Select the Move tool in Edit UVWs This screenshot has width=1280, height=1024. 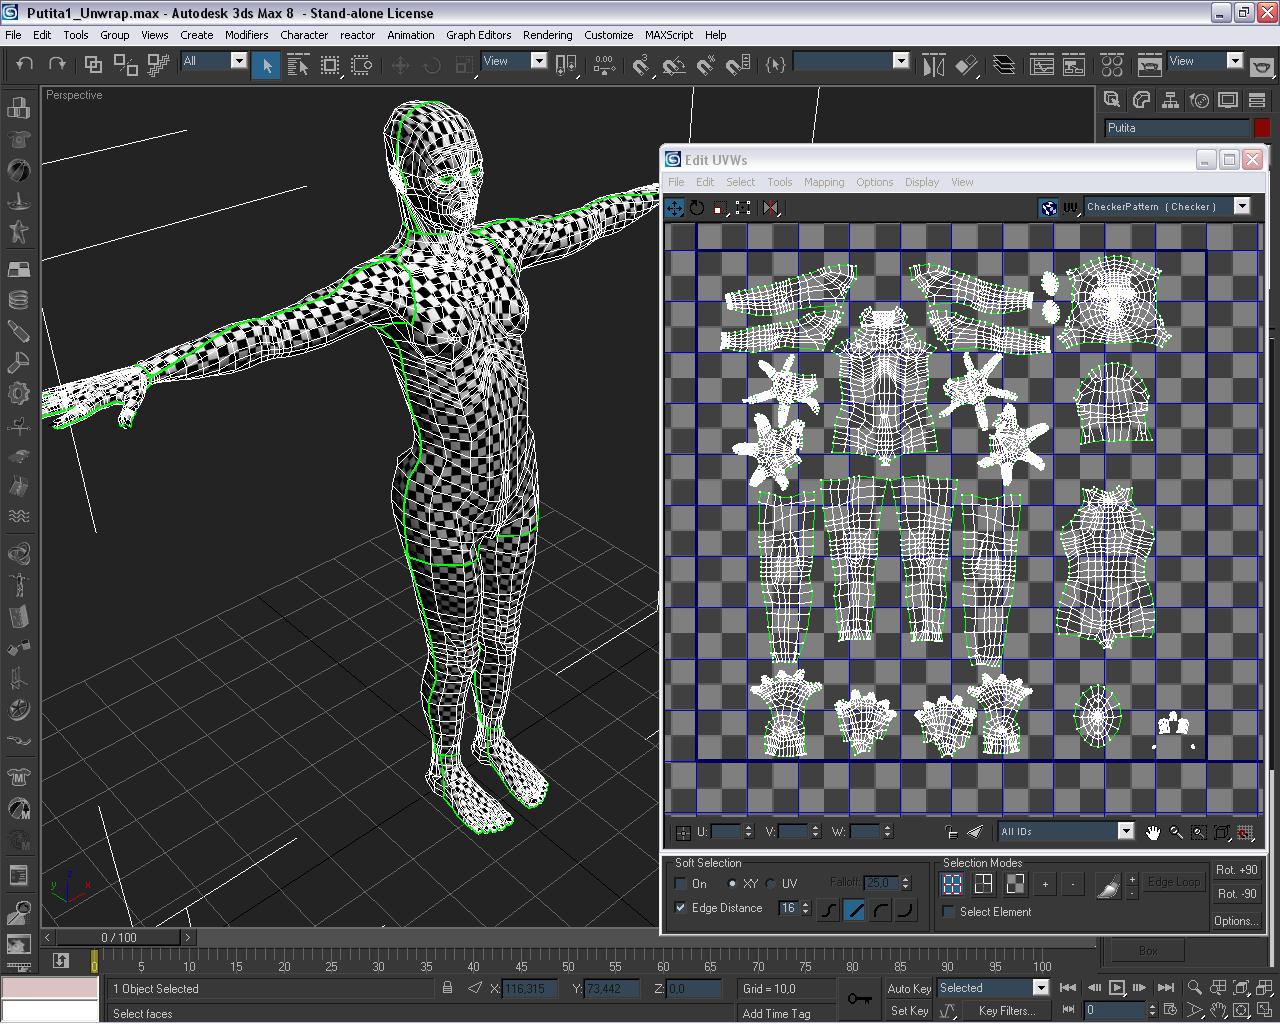(675, 208)
